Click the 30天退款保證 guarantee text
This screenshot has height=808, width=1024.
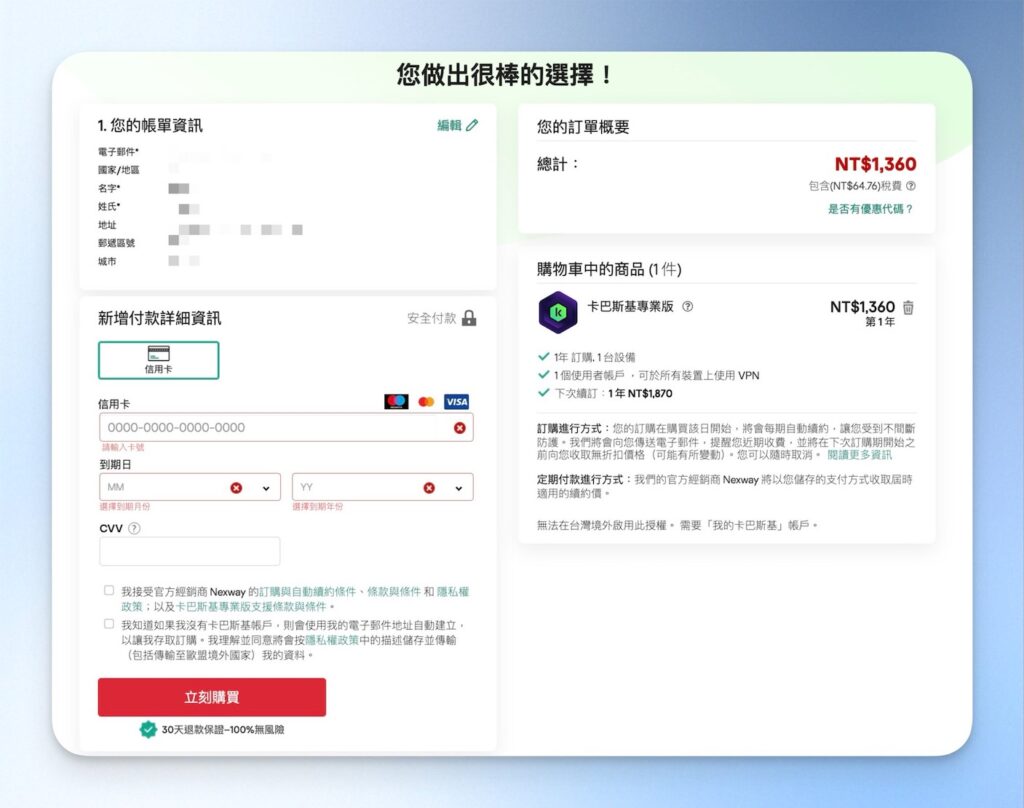[x=223, y=730]
